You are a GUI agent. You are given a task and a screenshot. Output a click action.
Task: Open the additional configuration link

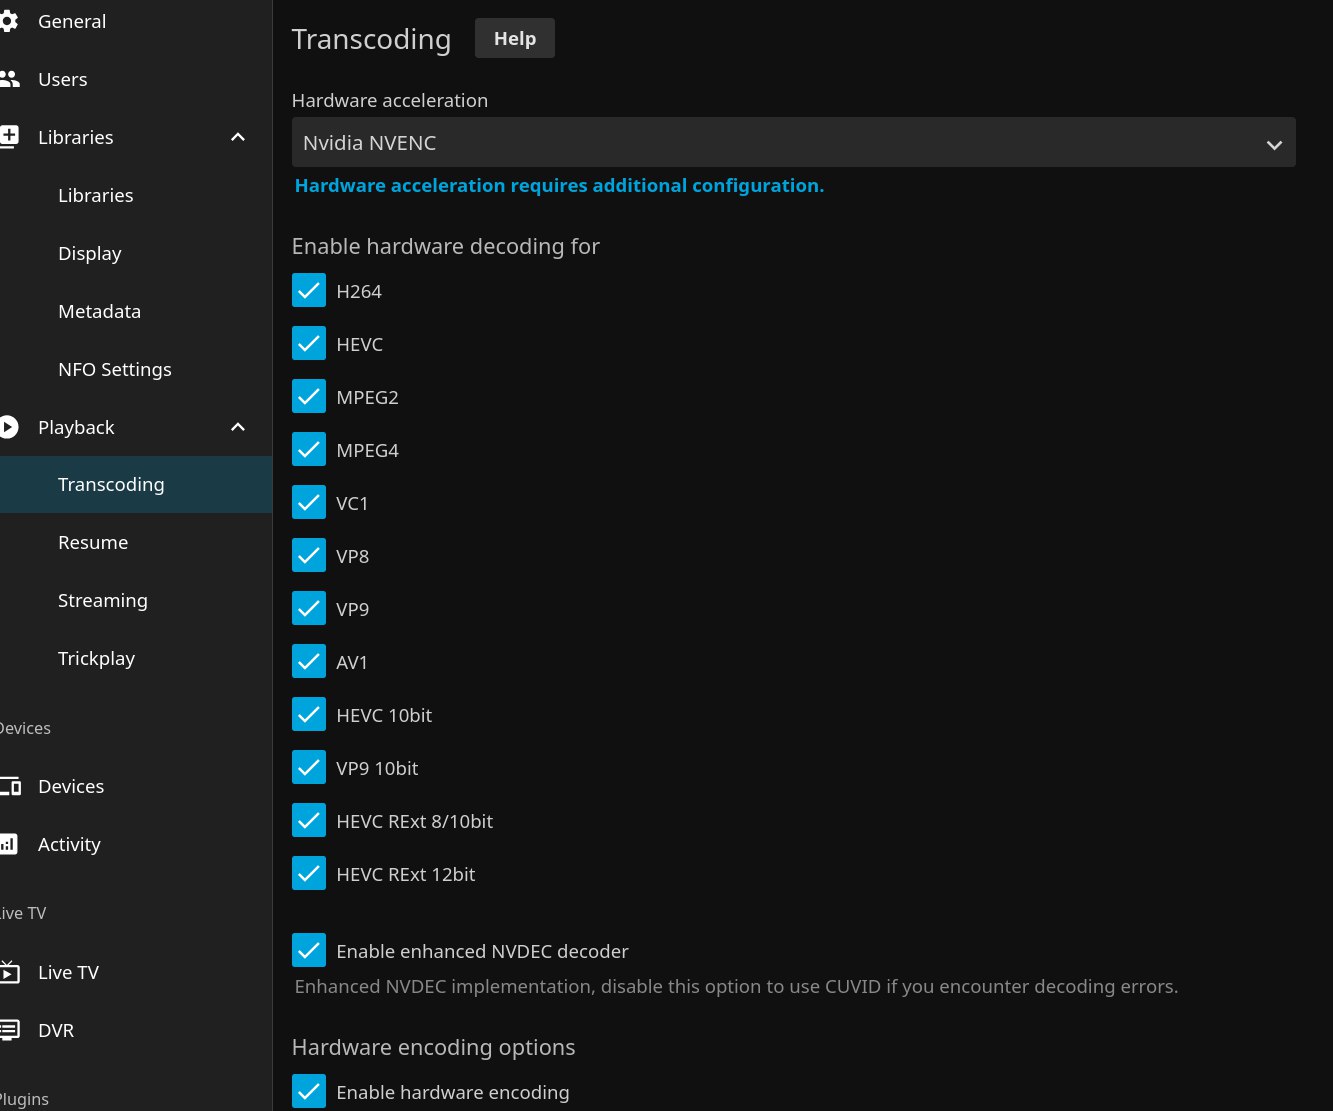(559, 185)
